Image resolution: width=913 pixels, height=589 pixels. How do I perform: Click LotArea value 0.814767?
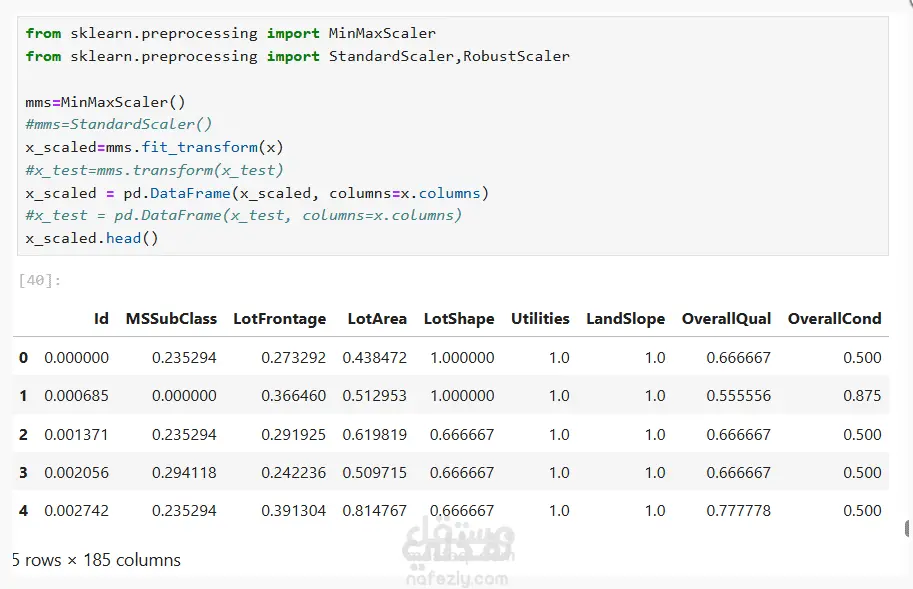point(374,510)
